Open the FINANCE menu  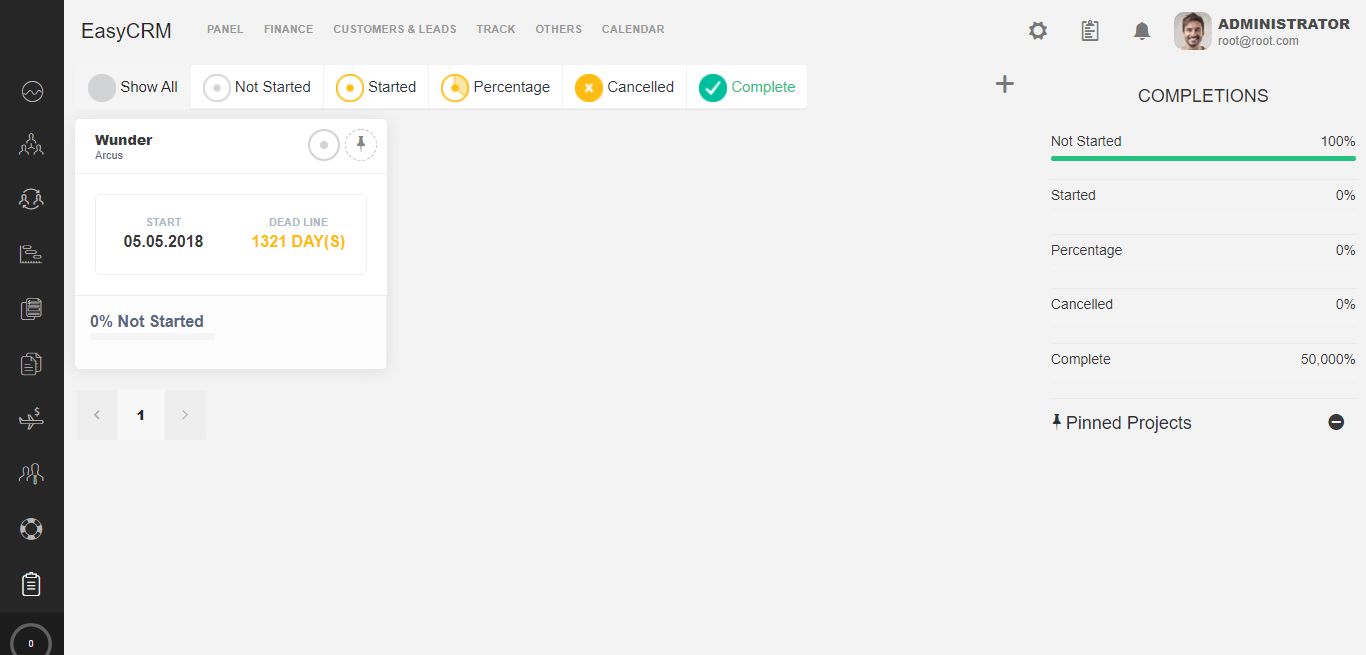(288, 29)
